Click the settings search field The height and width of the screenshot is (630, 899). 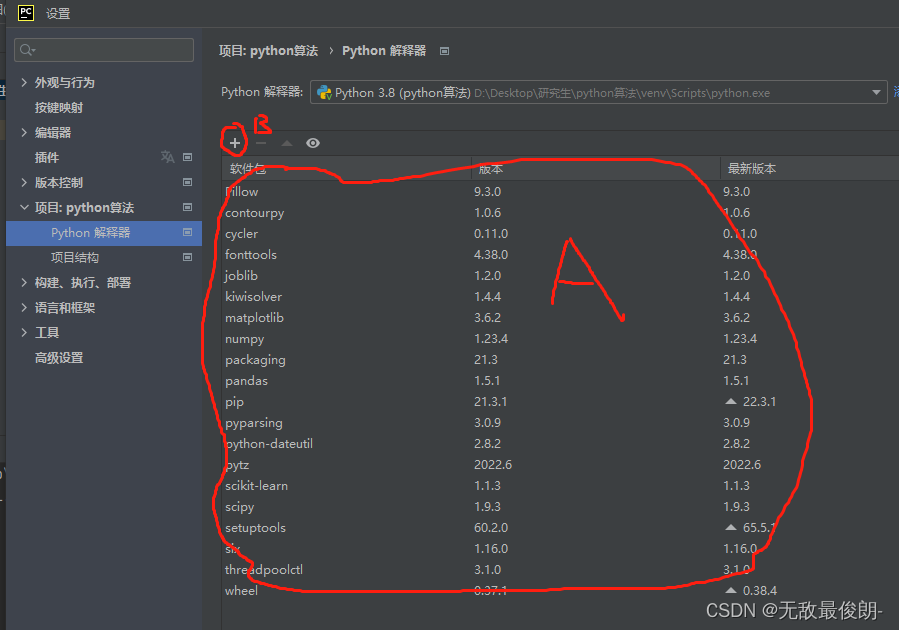(x=103, y=49)
